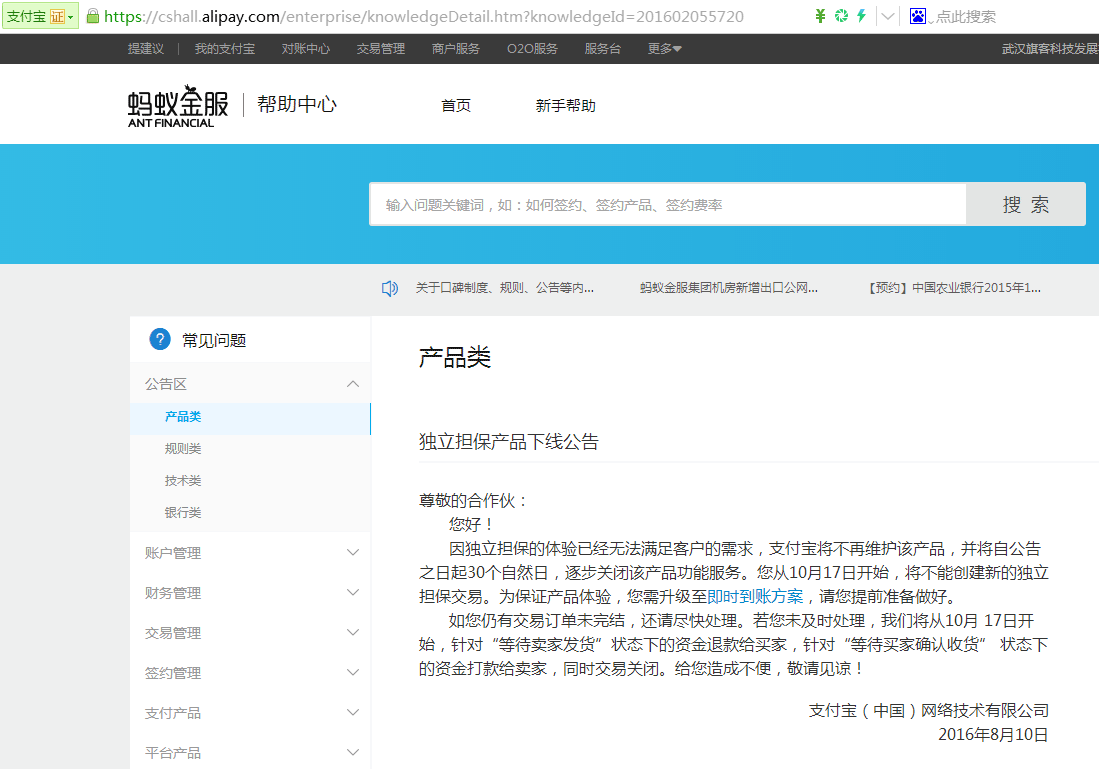This screenshot has width=1099, height=769.
Task: Expand the 更多 menu in top bar
Action: click(x=664, y=49)
